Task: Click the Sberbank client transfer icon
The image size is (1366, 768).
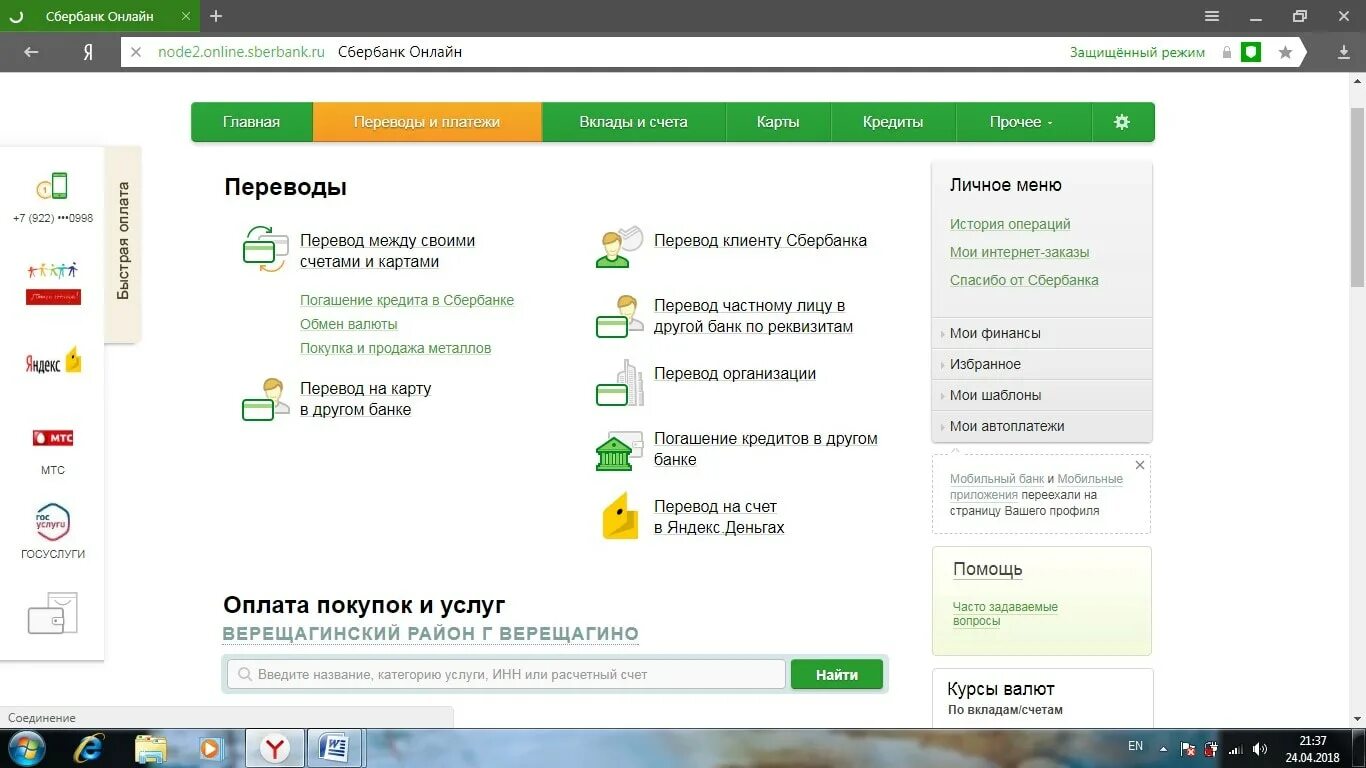Action: pyautogui.click(x=619, y=247)
